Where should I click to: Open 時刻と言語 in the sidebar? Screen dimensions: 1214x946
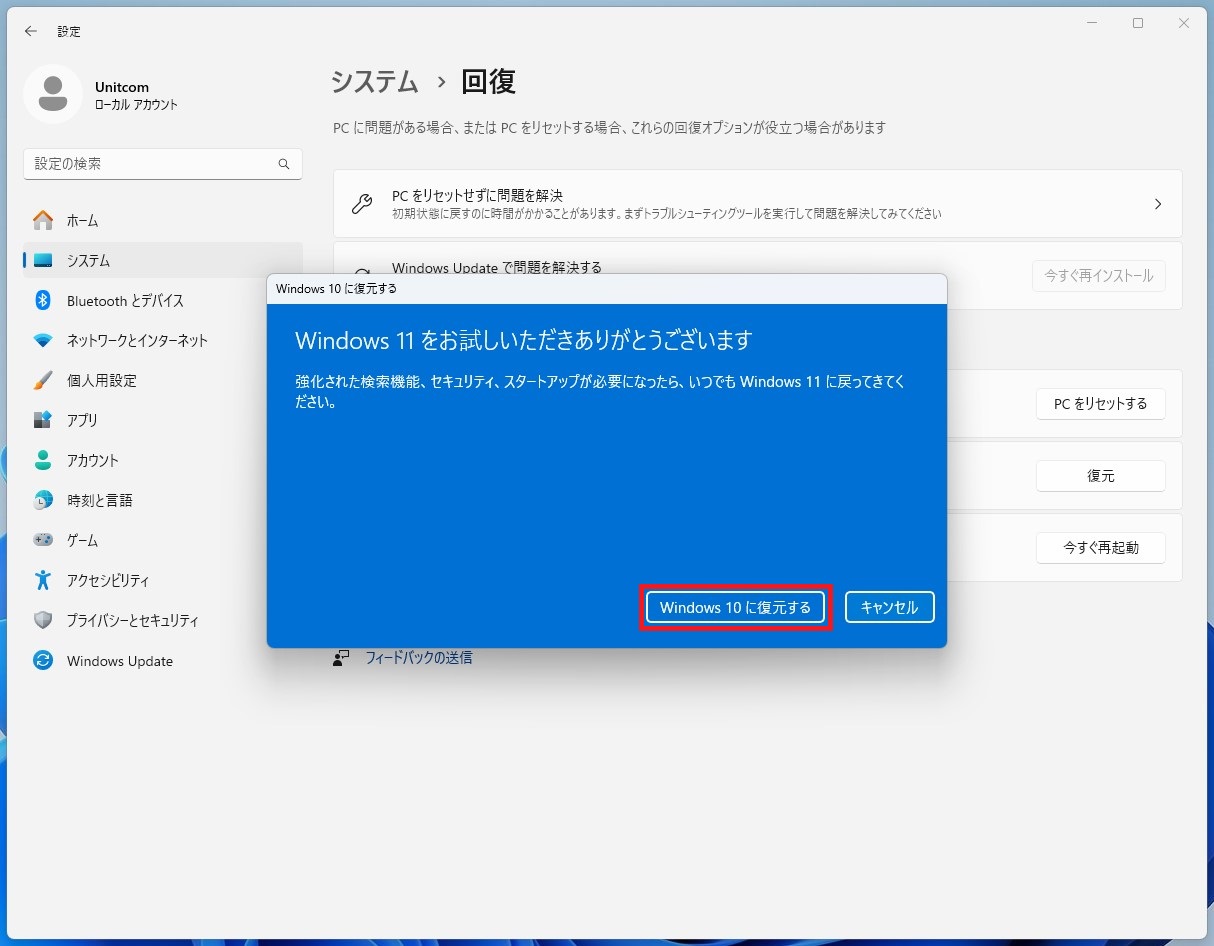pyautogui.click(x=99, y=500)
